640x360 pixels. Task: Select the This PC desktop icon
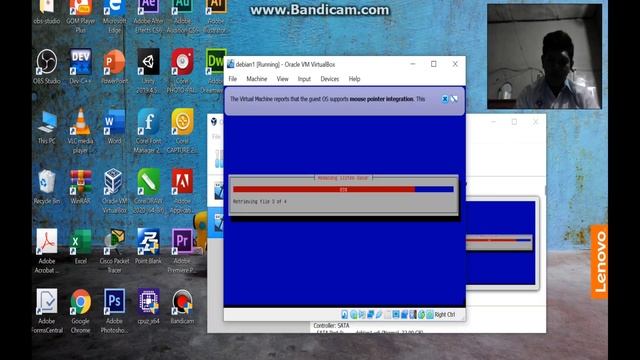(47, 127)
